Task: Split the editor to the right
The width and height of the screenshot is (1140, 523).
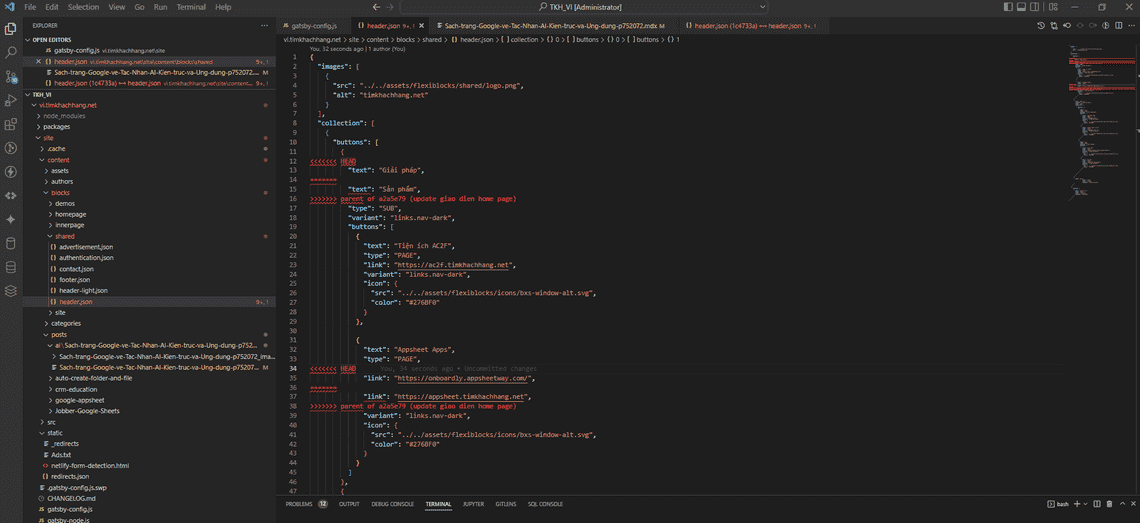Action: tap(1117, 25)
